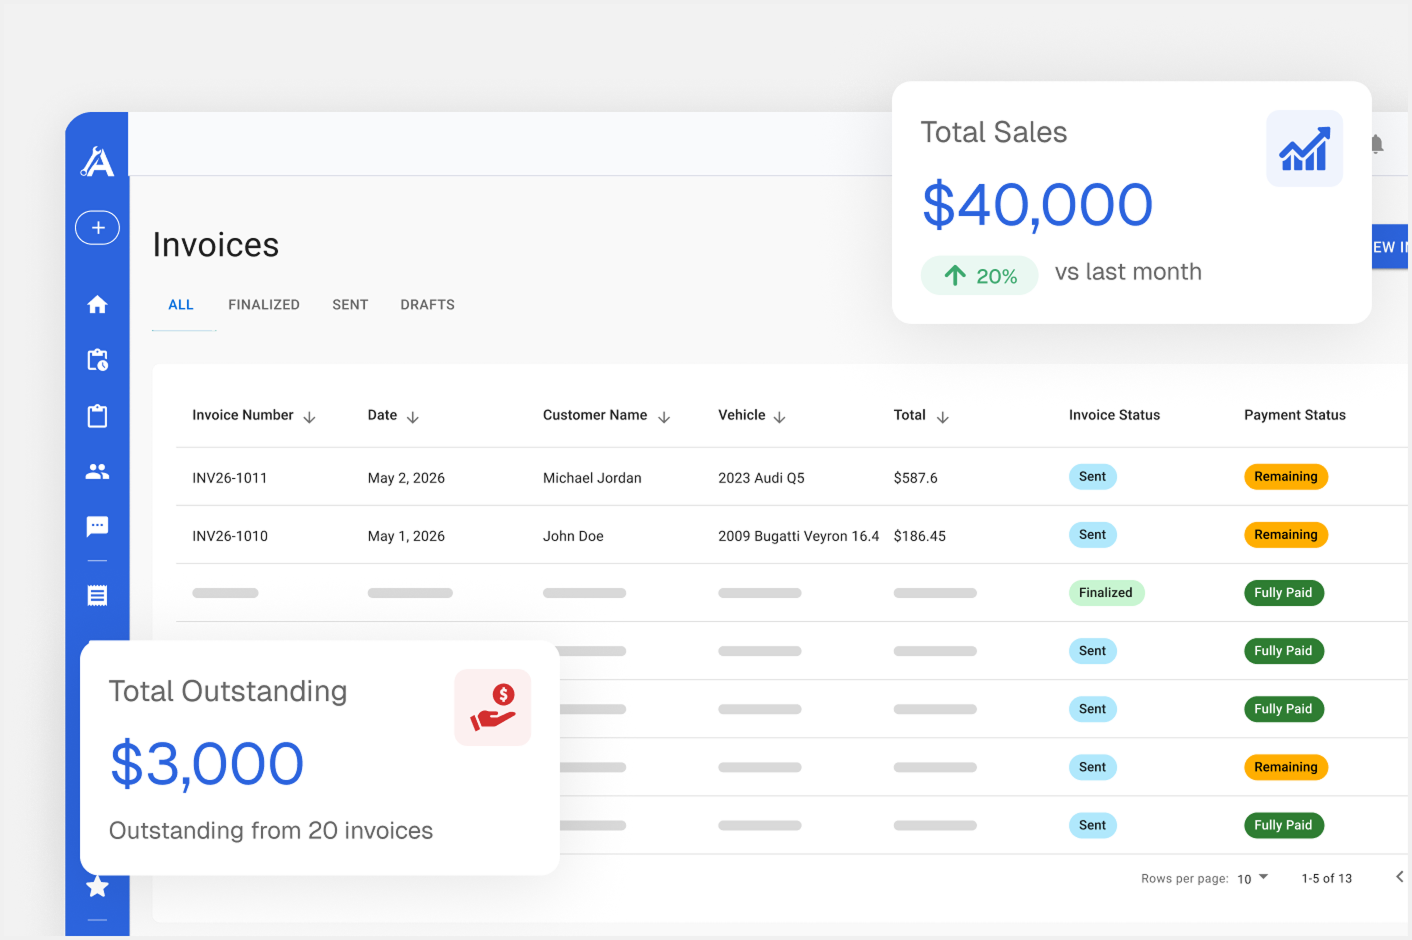Open the invoices receipt icon in sidebar

(97, 596)
